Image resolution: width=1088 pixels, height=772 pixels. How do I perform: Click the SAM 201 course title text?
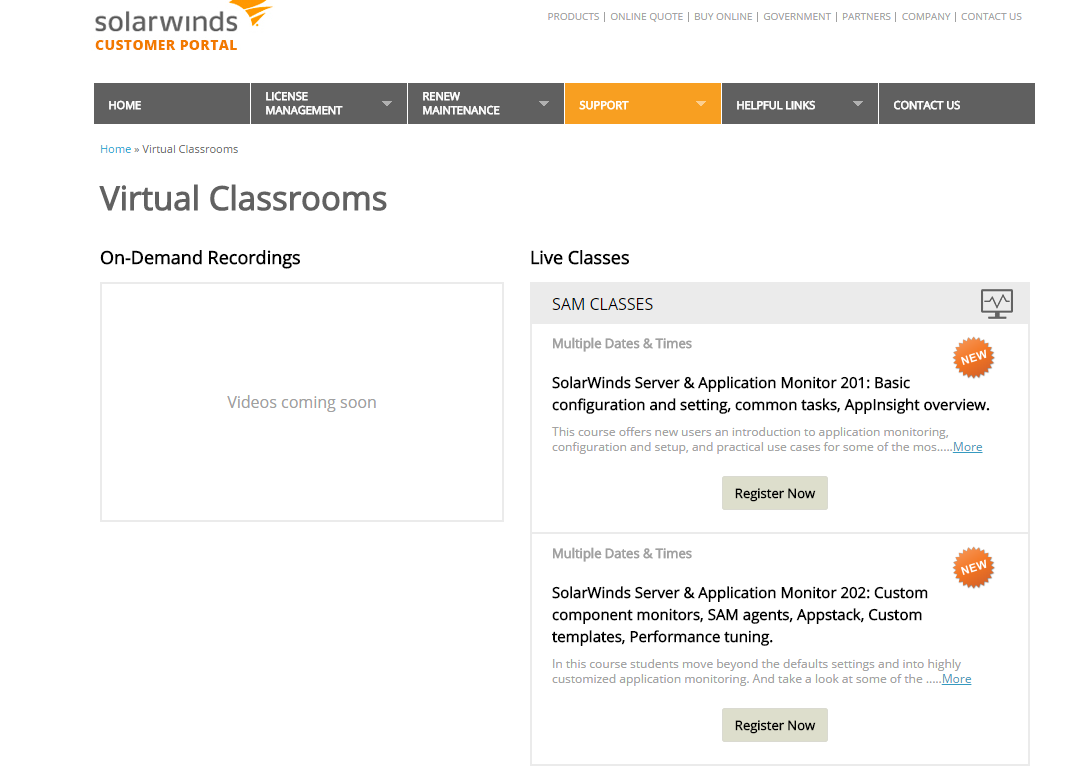pyautogui.click(x=770, y=394)
